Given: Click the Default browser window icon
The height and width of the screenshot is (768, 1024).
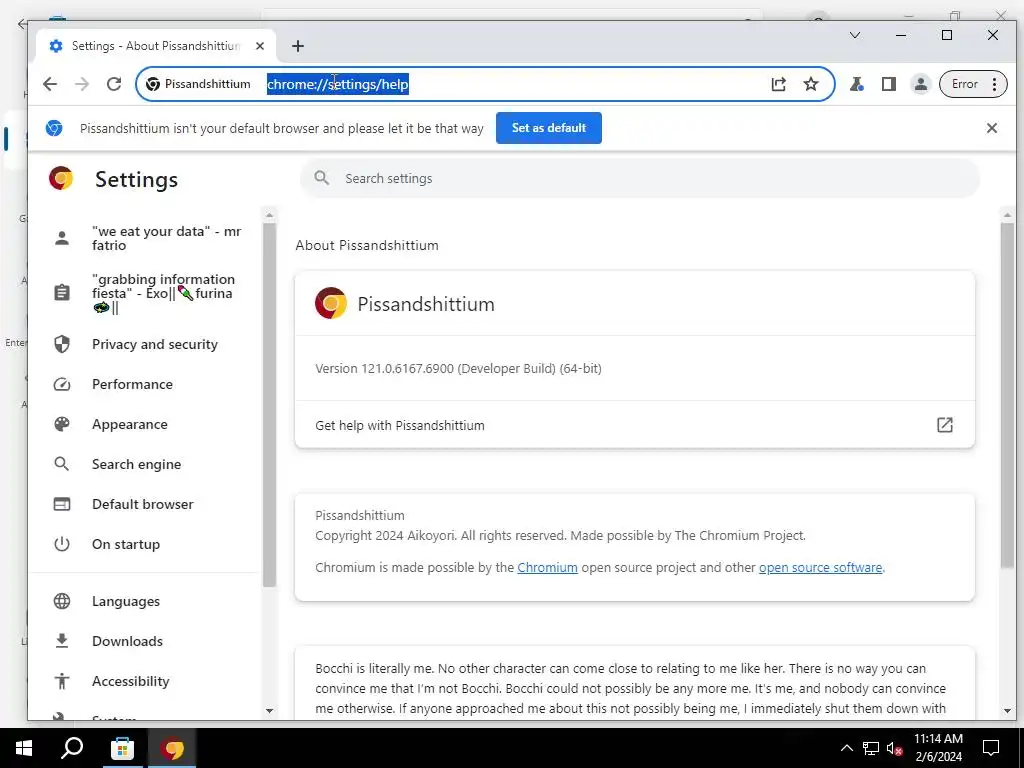Looking at the screenshot, I should coord(61,504).
